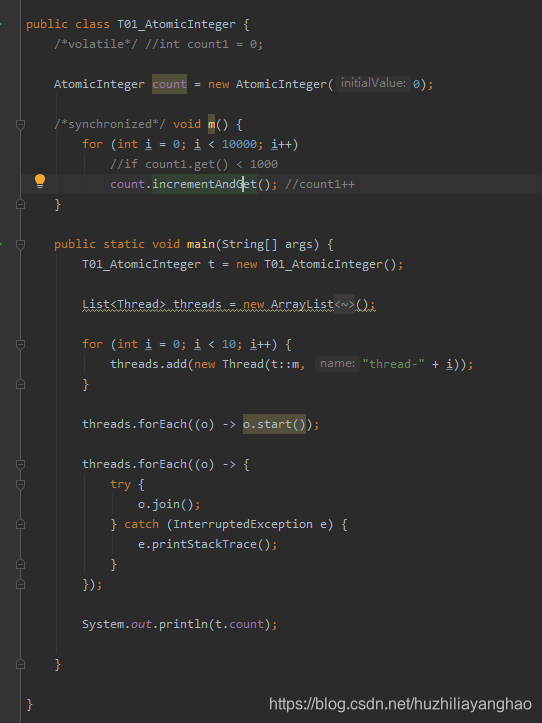This screenshot has height=723, width=542.
Task: Click the underlined List<Thread> type
Action: [124, 304]
